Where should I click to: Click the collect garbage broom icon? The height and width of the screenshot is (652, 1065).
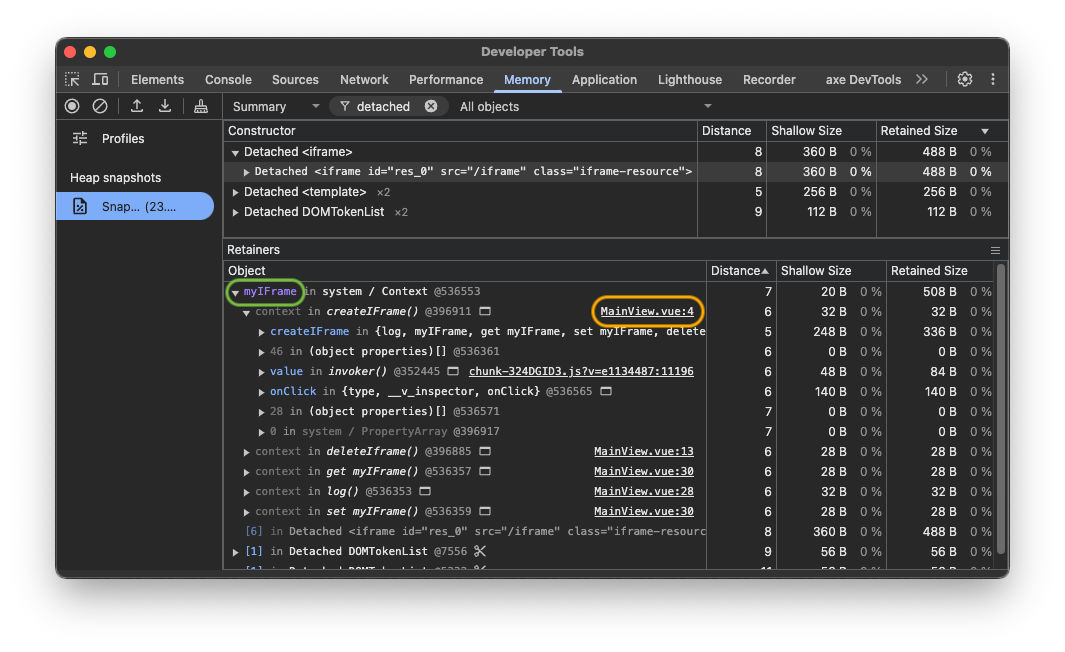200,106
